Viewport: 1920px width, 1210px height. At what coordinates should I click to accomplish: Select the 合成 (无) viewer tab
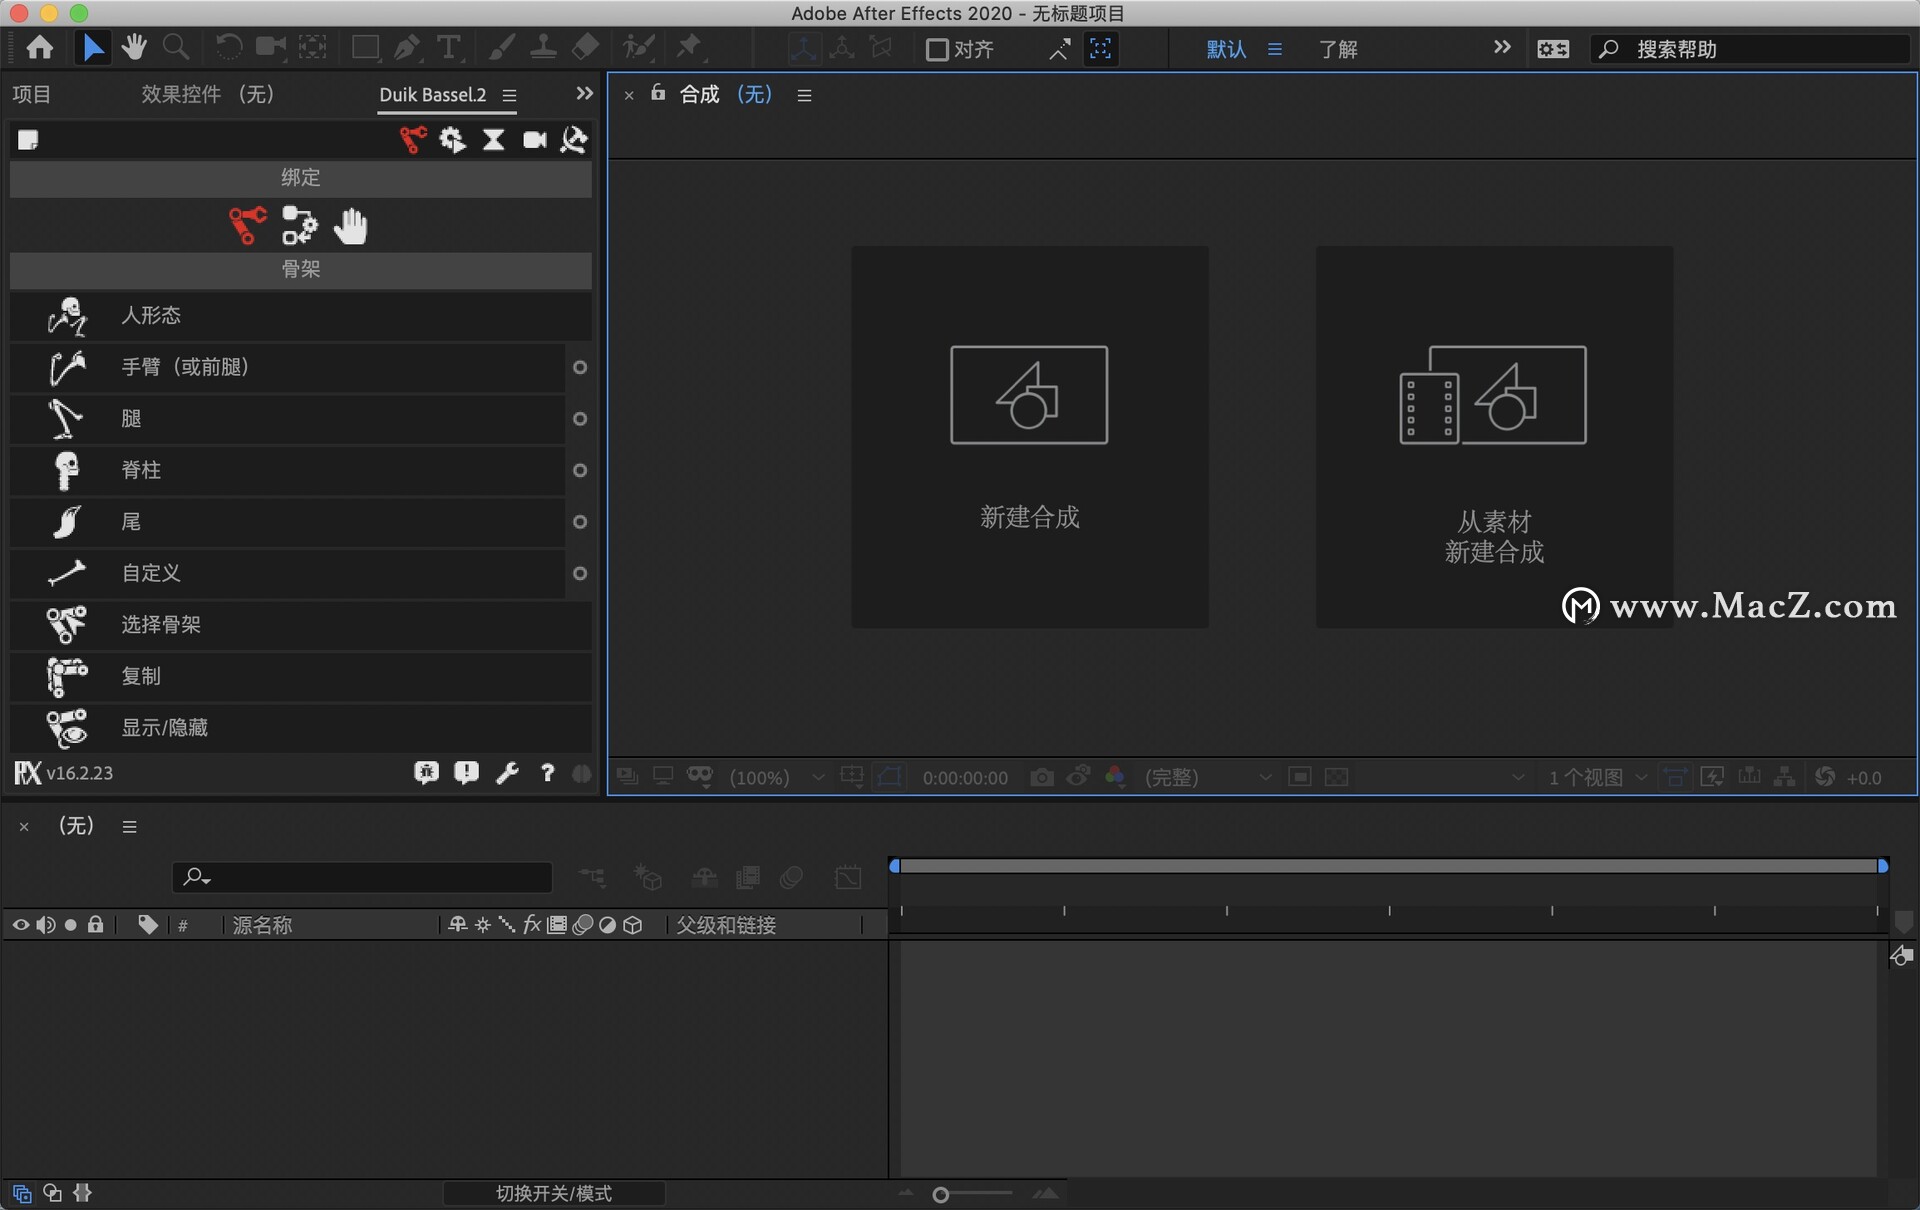pyautogui.click(x=726, y=94)
